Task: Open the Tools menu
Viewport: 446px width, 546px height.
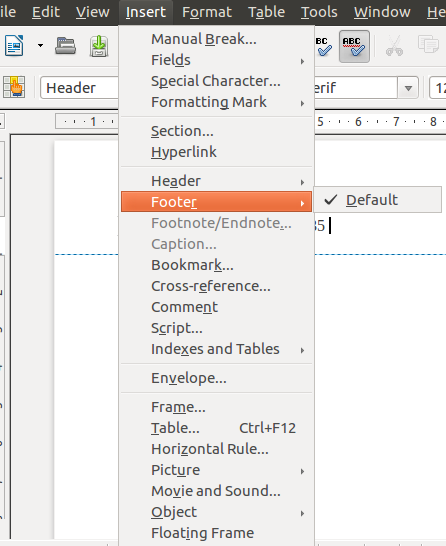Action: pyautogui.click(x=319, y=13)
